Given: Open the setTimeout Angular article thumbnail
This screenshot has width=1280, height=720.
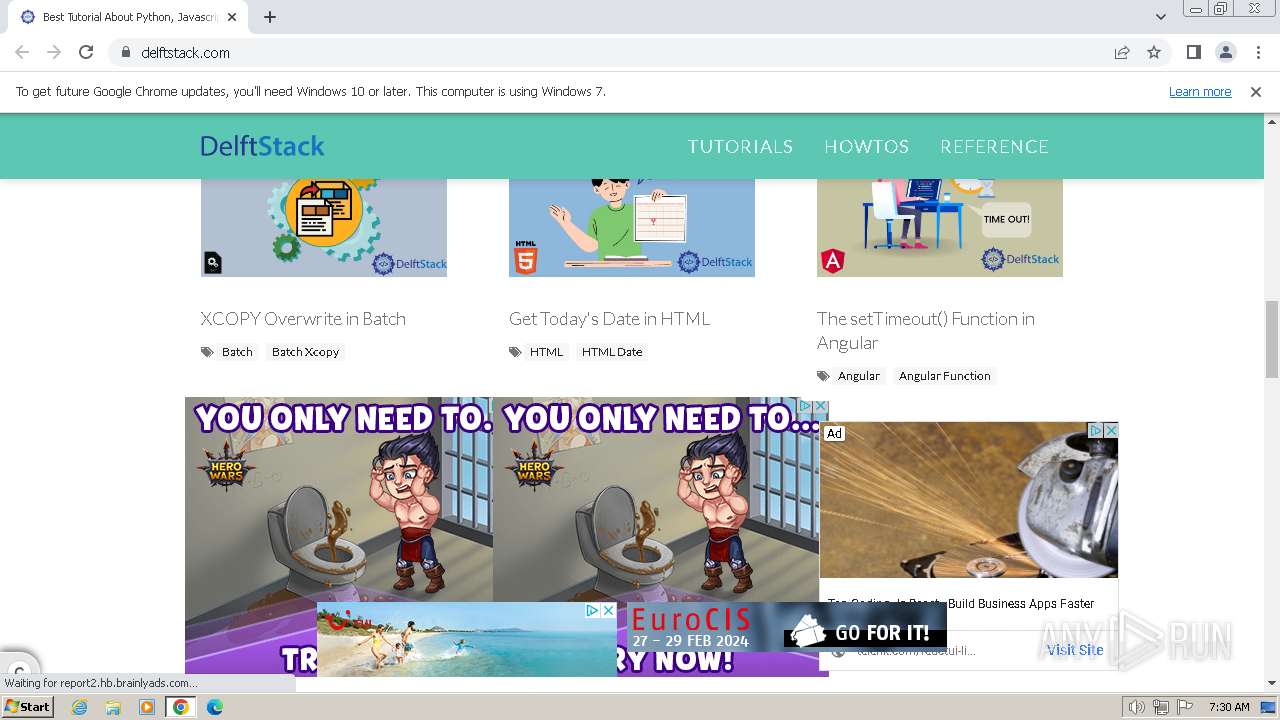Looking at the screenshot, I should [x=940, y=228].
